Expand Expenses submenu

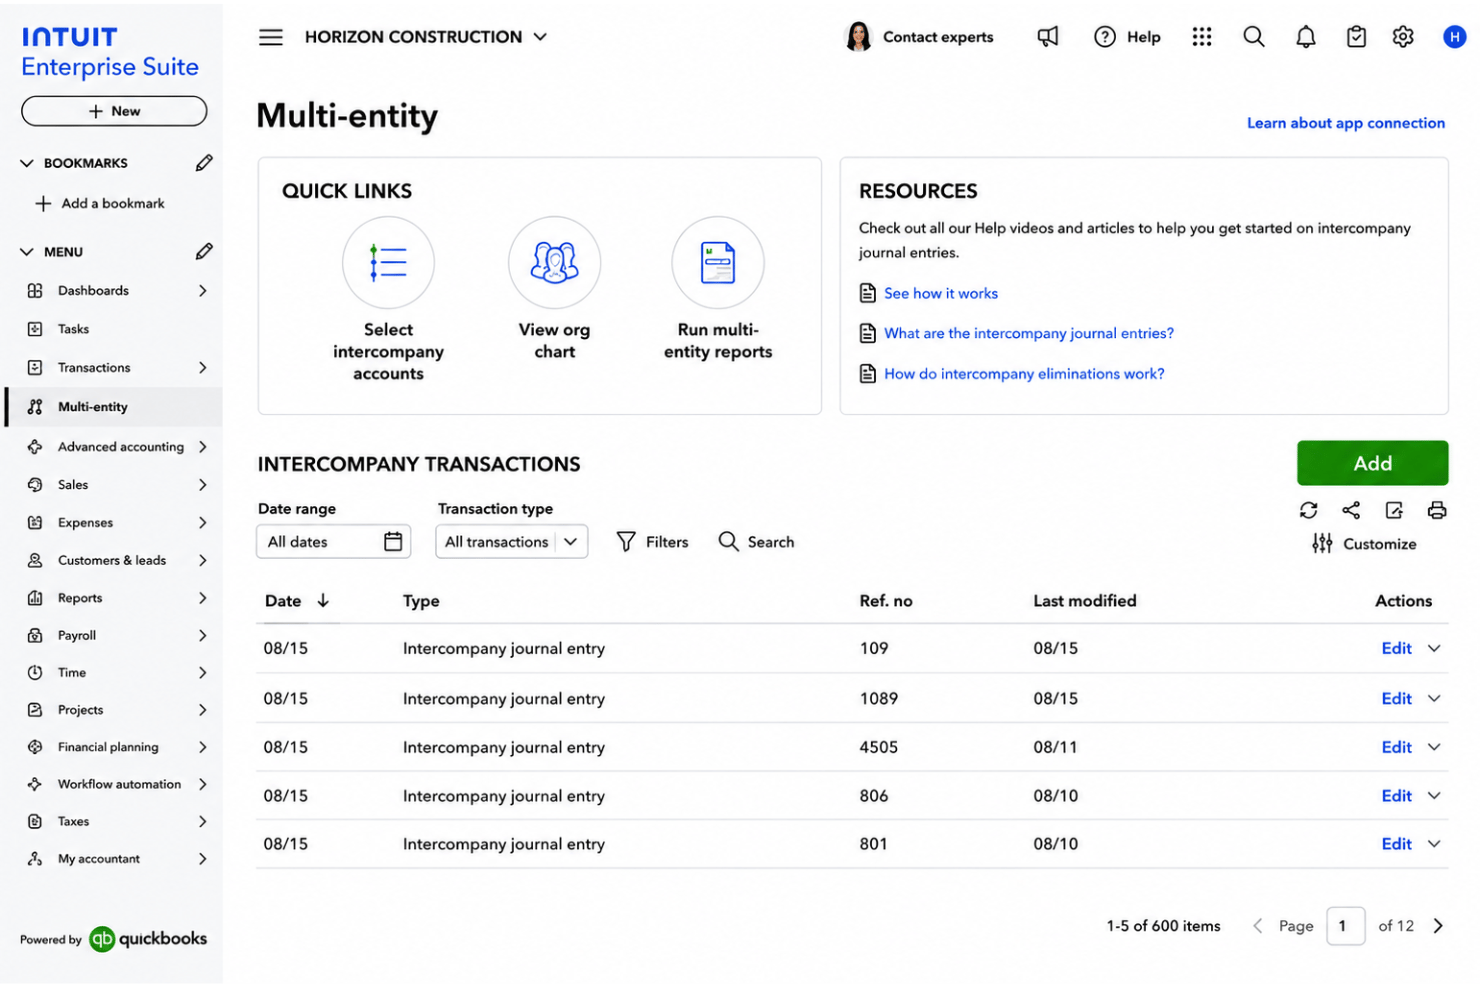[x=203, y=523]
